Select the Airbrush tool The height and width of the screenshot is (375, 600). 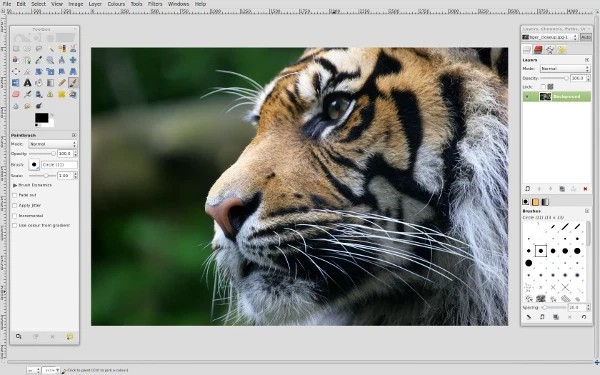[x=27, y=94]
